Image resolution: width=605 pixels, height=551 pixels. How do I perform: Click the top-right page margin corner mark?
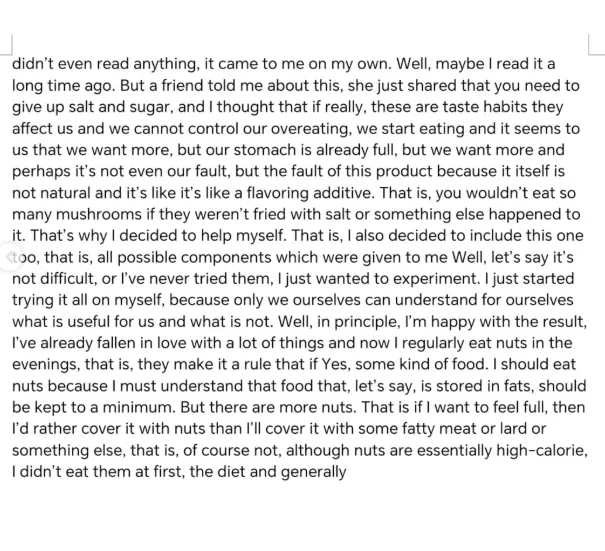pyautogui.click(x=596, y=43)
